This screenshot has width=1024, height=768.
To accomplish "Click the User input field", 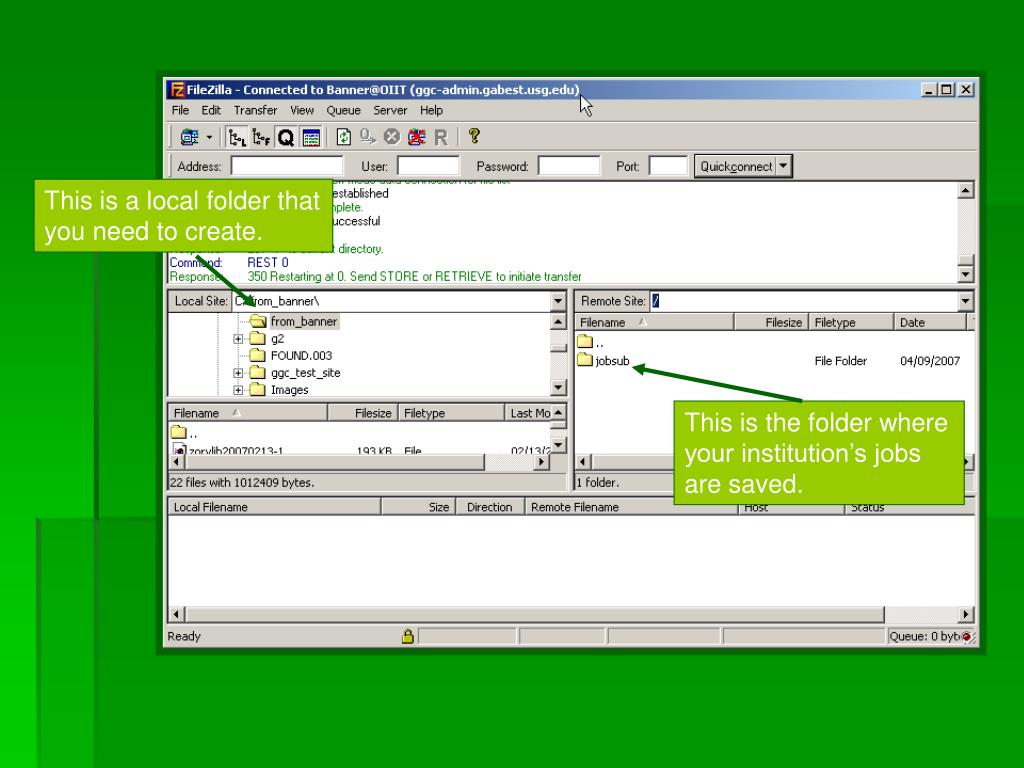I will pos(428,166).
